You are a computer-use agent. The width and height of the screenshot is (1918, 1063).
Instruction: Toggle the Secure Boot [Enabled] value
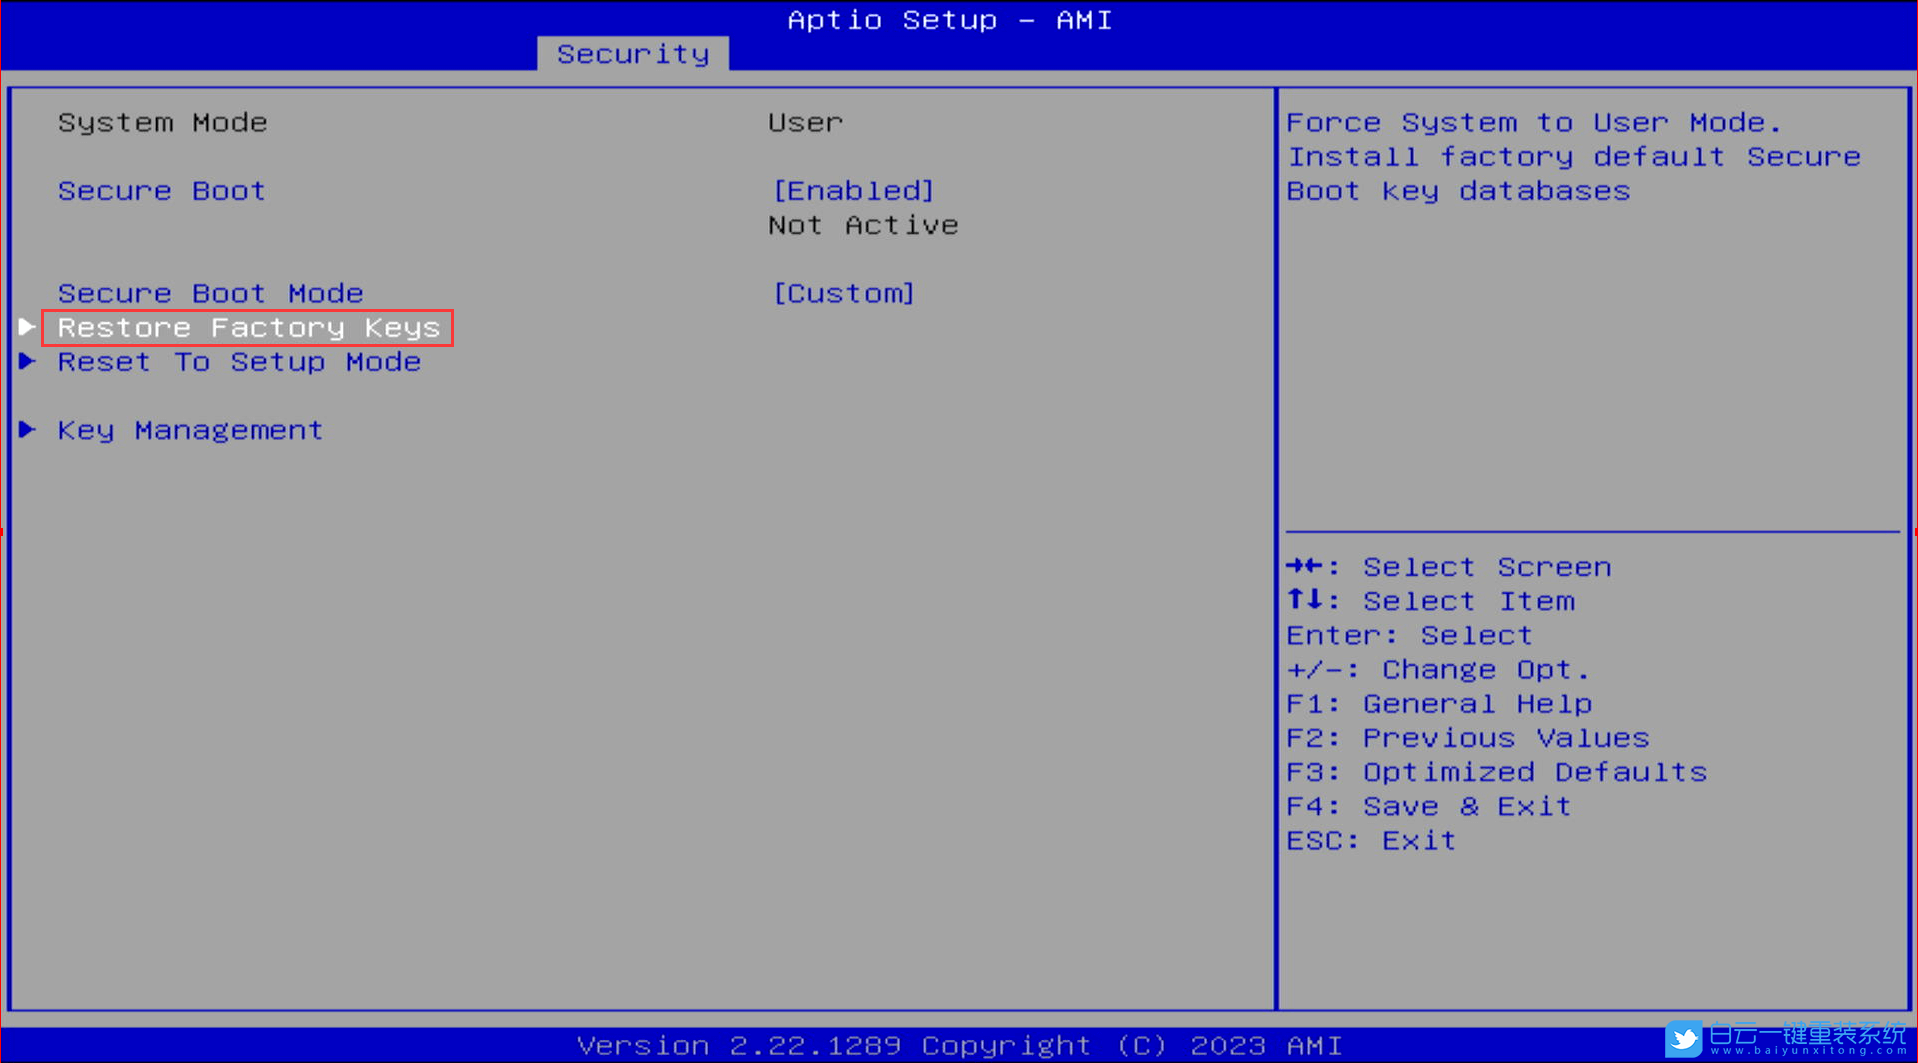click(x=853, y=190)
